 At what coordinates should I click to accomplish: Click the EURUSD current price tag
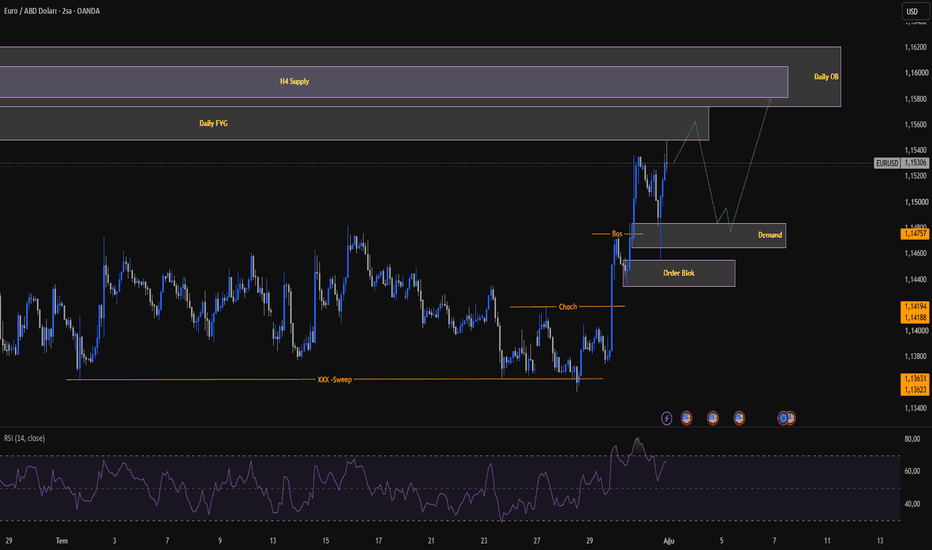point(887,163)
